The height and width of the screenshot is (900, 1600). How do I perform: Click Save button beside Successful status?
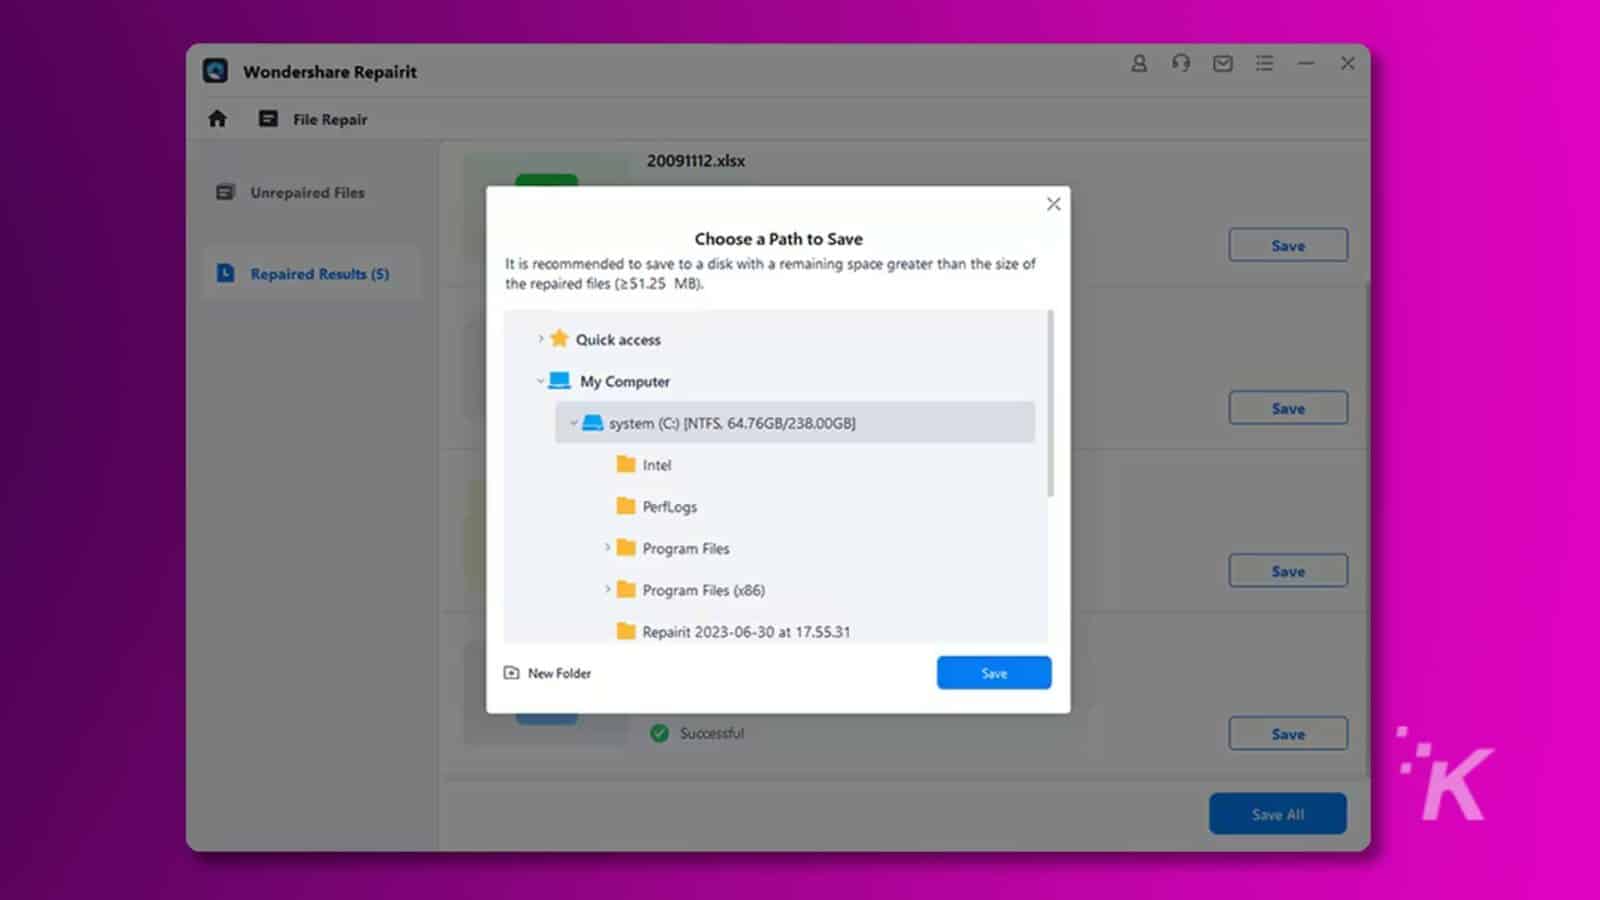coord(1288,734)
